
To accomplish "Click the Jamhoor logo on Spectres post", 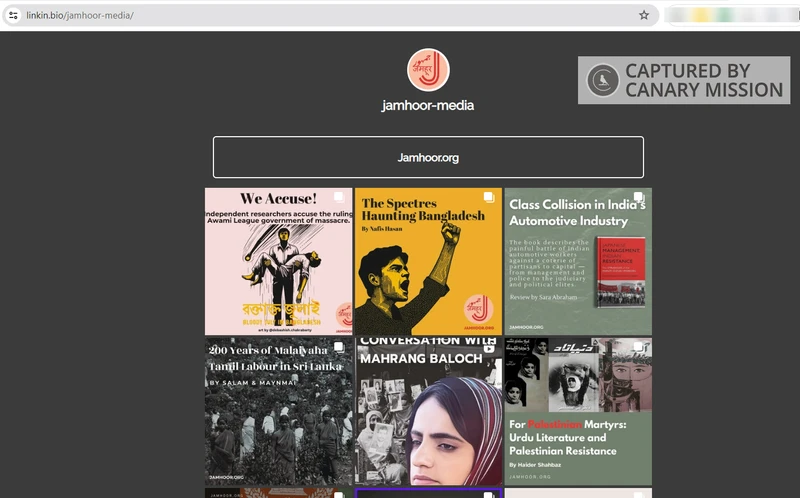I will click(x=479, y=309).
